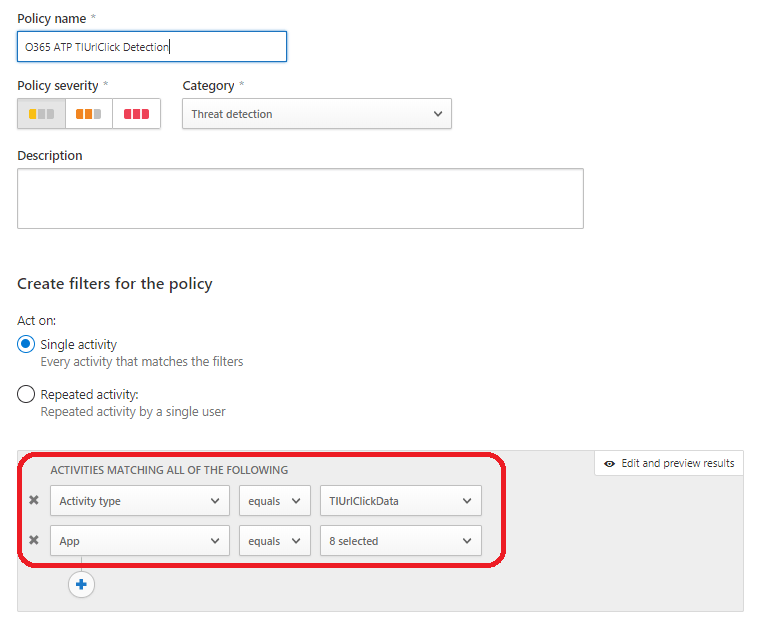
Task: Open the Category dropdown
Action: [x=316, y=114]
